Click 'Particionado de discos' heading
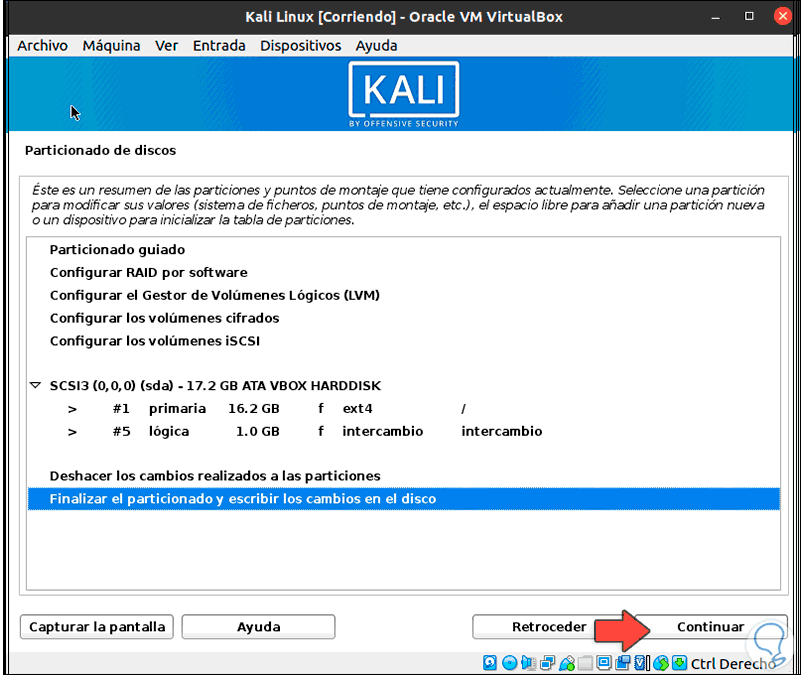 tap(100, 150)
